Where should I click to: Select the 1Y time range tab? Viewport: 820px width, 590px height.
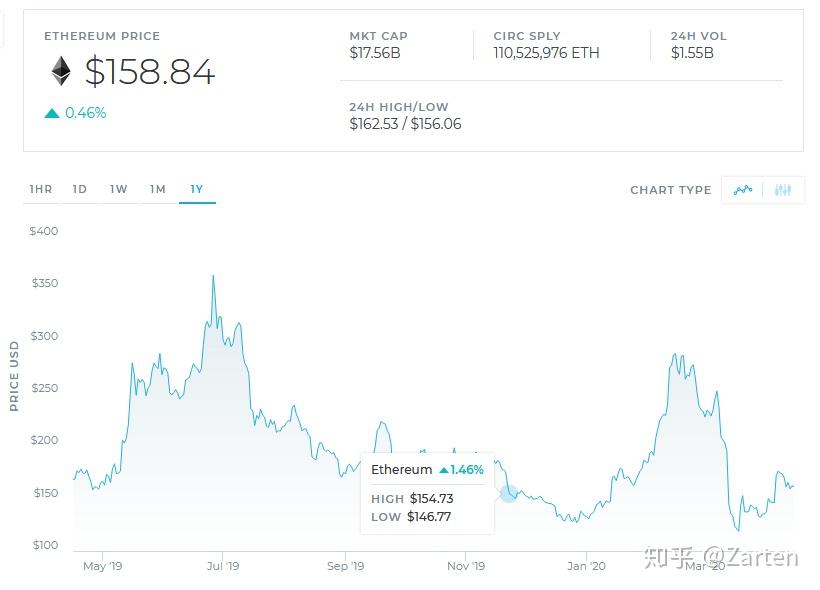tap(197, 189)
